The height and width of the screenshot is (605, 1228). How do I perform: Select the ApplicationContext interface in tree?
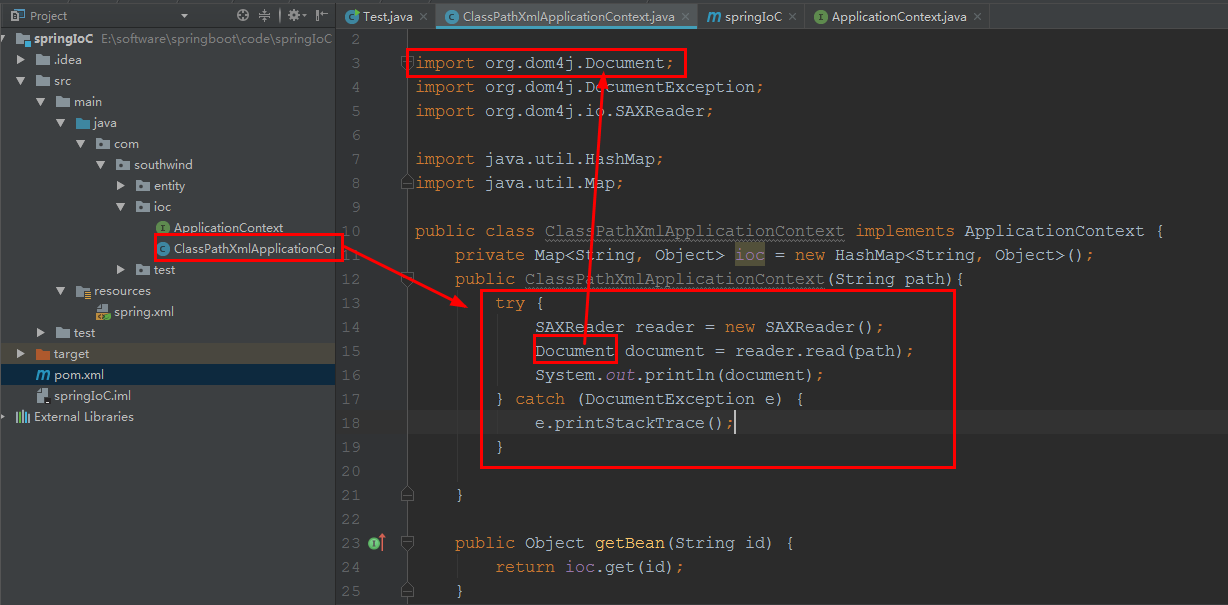tap(228, 228)
